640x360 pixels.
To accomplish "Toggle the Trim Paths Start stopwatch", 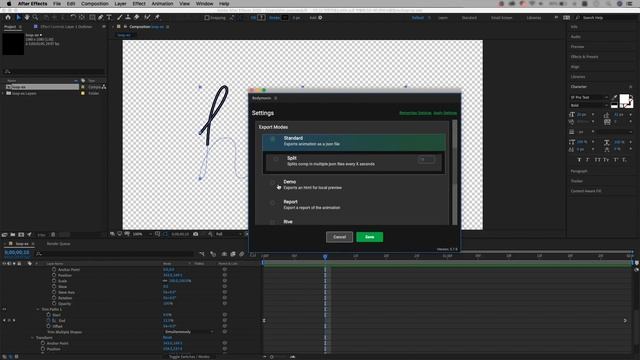I will point(49,315).
